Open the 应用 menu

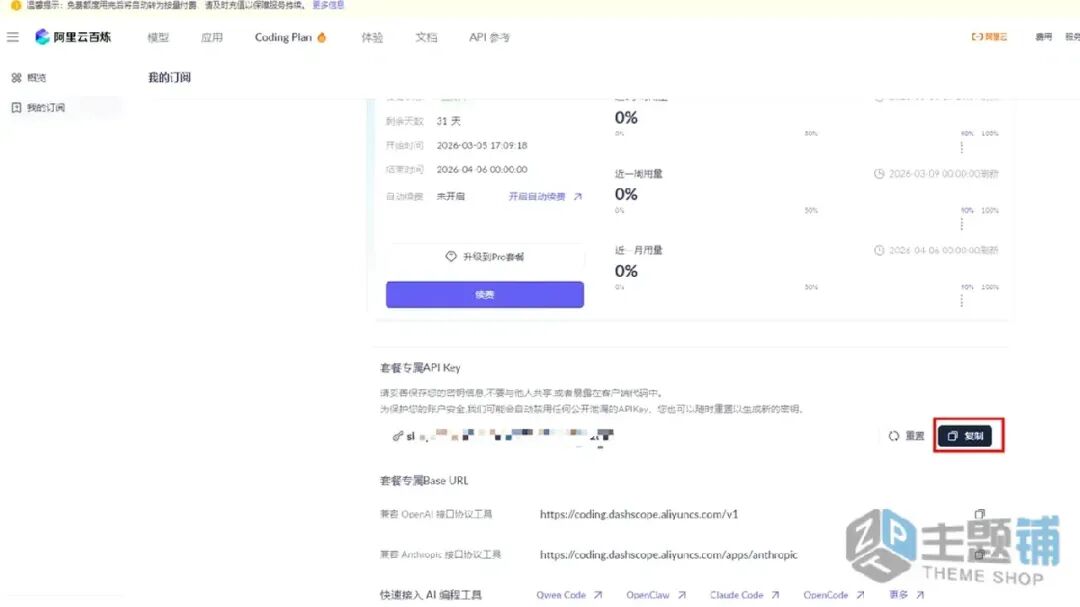211,37
